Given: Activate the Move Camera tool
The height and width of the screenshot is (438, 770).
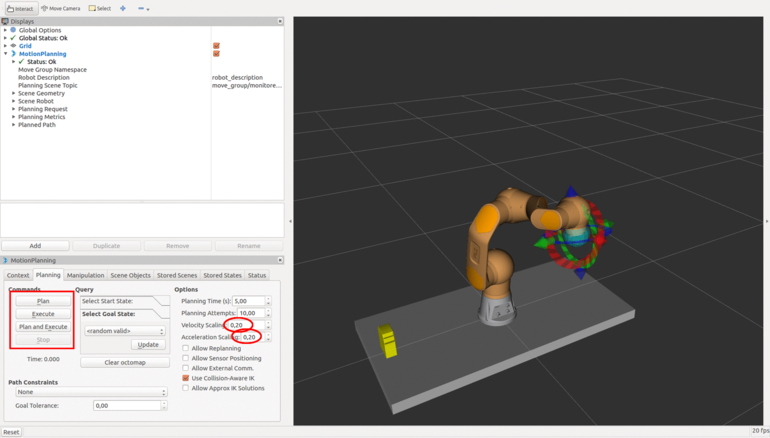Looking at the screenshot, I should click(61, 8).
